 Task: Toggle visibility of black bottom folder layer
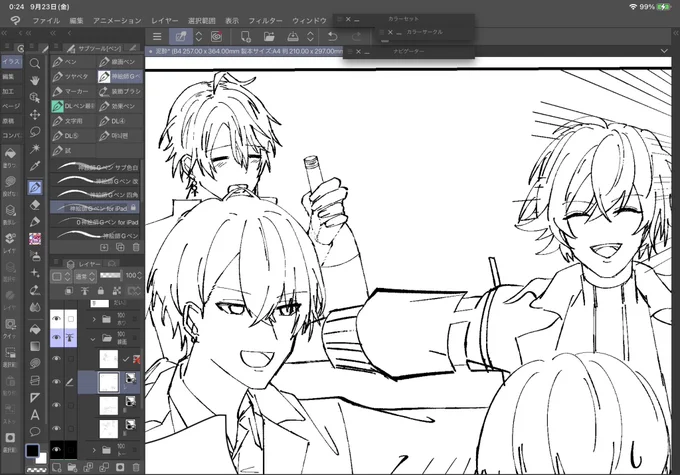coord(56,450)
